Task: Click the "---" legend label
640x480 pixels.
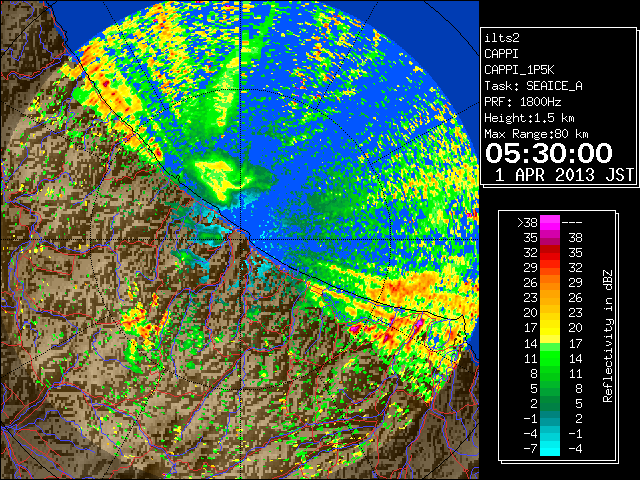Action: pos(572,222)
